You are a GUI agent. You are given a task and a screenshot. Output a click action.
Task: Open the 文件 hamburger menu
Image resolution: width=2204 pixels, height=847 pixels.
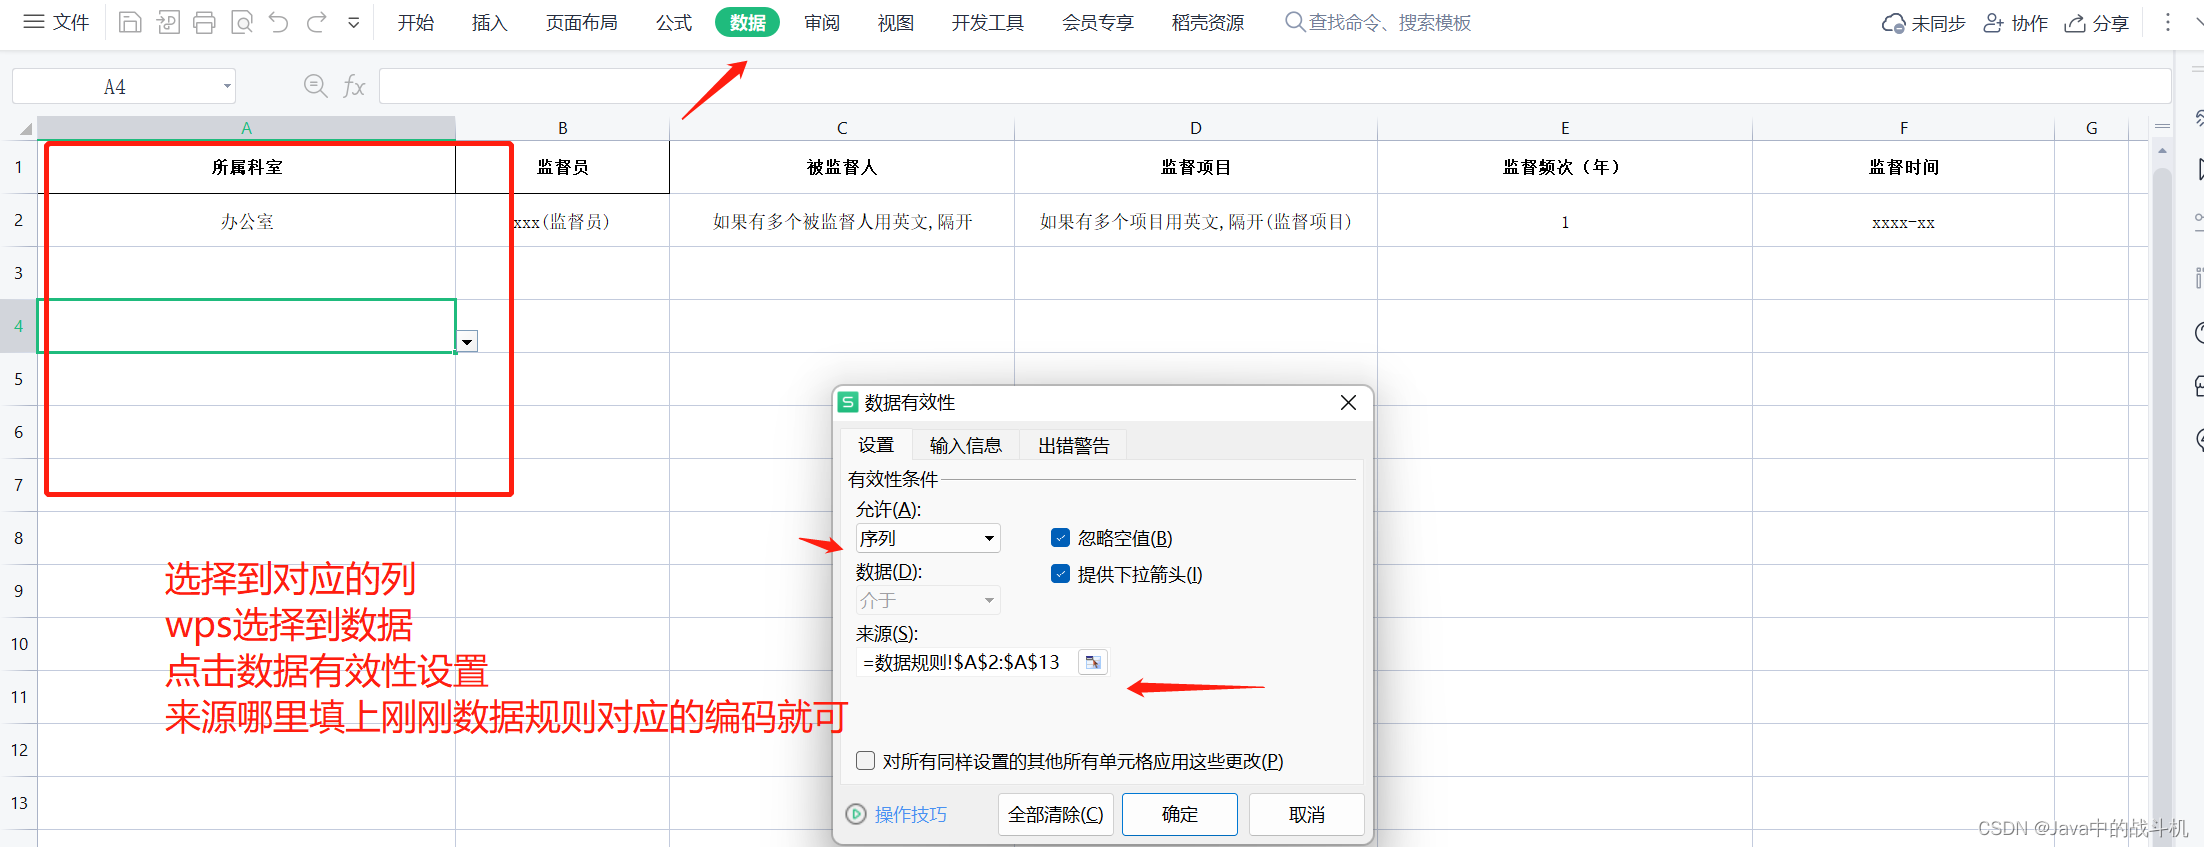click(56, 22)
